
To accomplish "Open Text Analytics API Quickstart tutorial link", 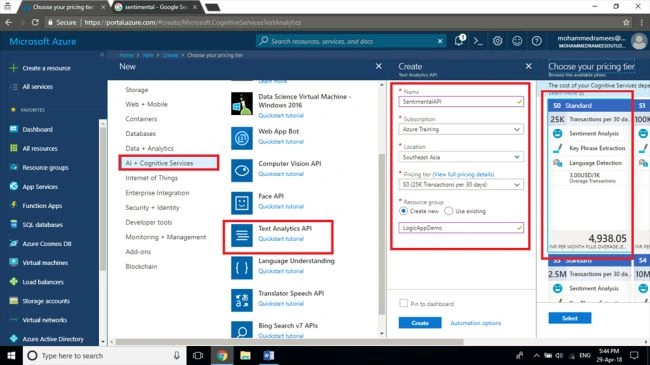I will (281, 238).
